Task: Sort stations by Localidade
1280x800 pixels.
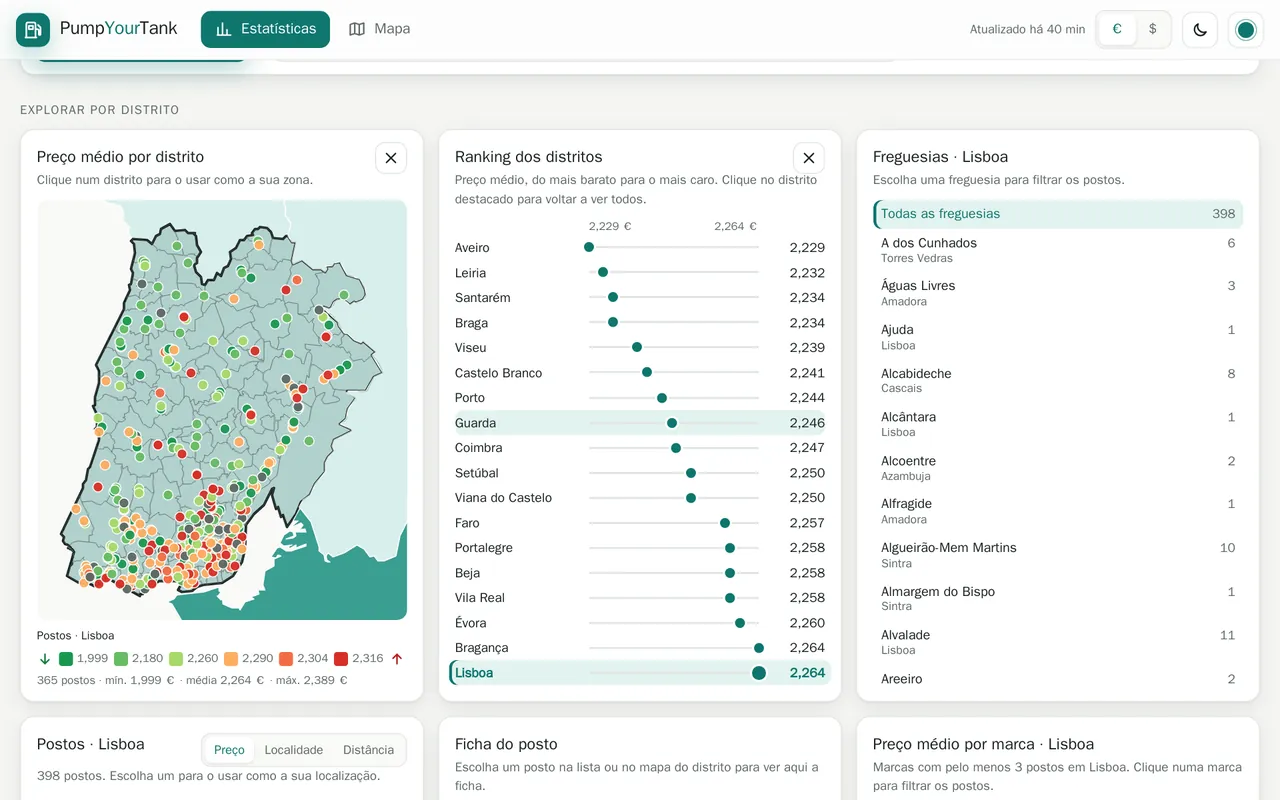Action: (293, 750)
